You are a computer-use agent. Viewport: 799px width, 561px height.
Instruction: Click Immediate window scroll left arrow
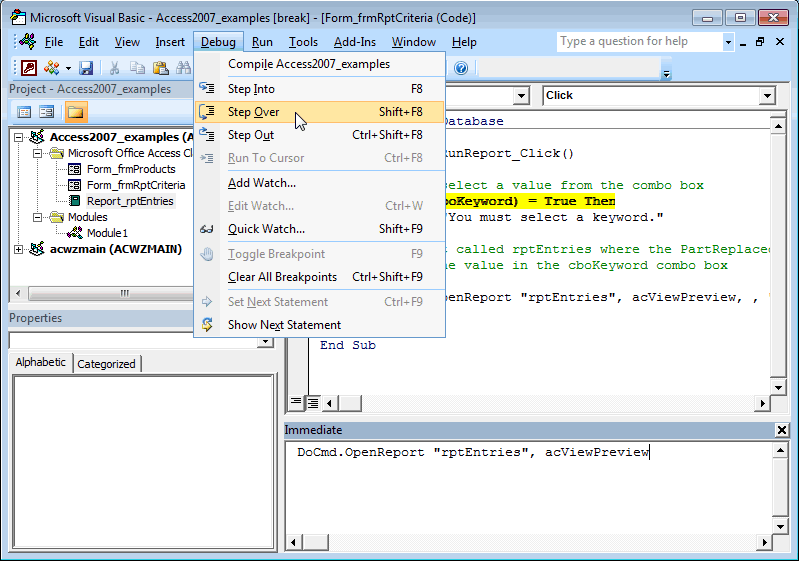(294, 542)
